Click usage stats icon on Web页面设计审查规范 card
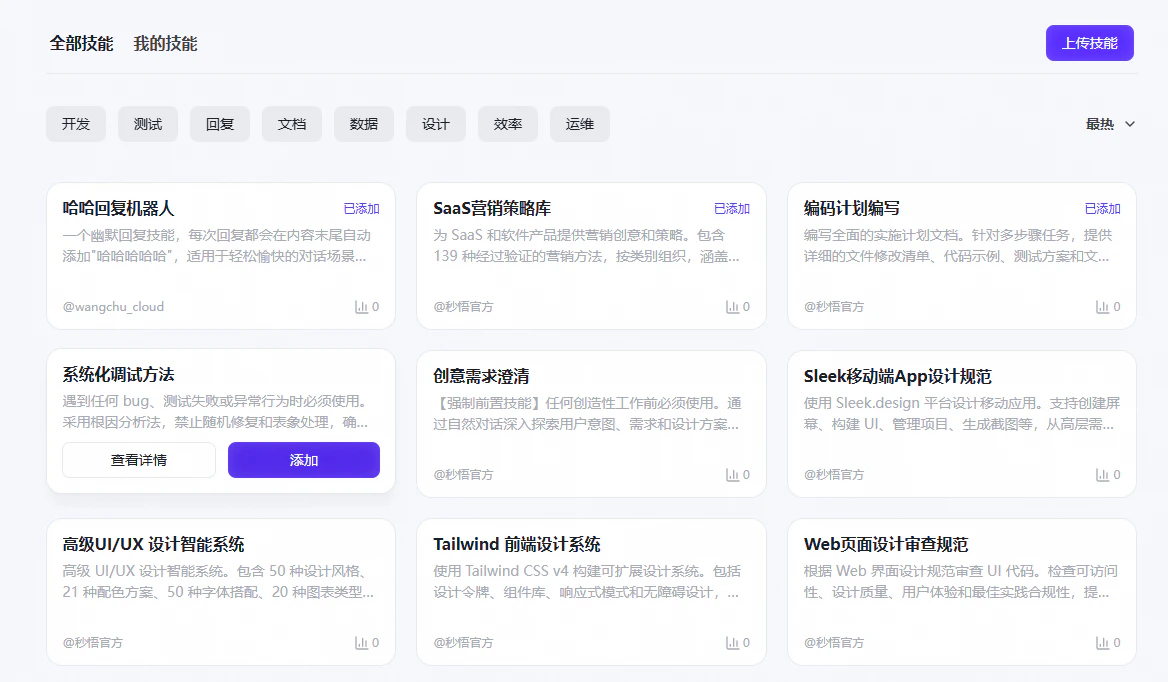 (x=1102, y=643)
